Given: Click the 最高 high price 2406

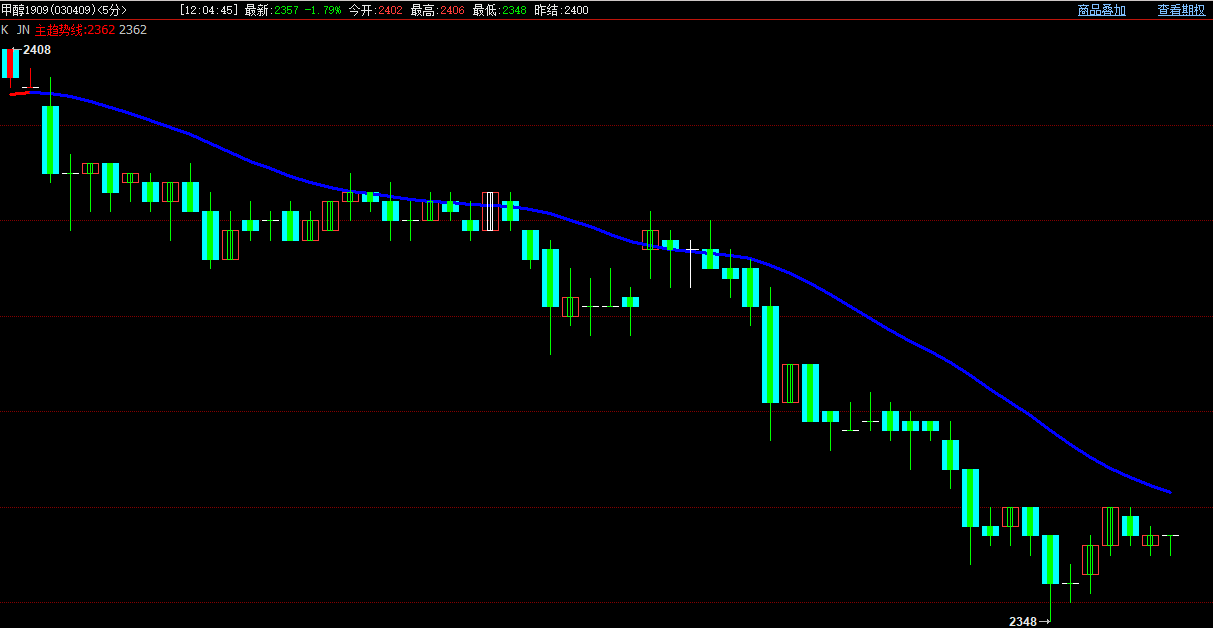Looking at the screenshot, I should (x=451, y=10).
